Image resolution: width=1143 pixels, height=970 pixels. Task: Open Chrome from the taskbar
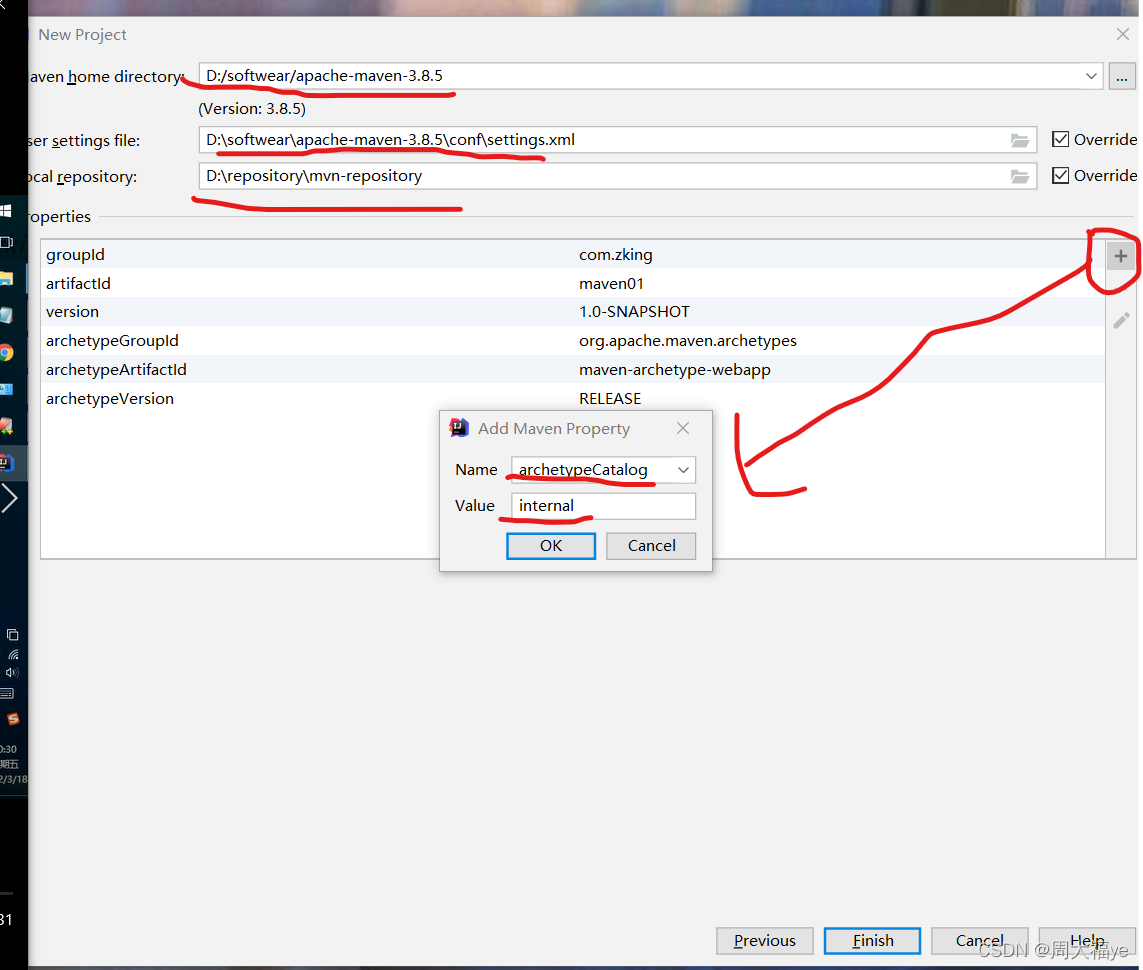[7, 353]
